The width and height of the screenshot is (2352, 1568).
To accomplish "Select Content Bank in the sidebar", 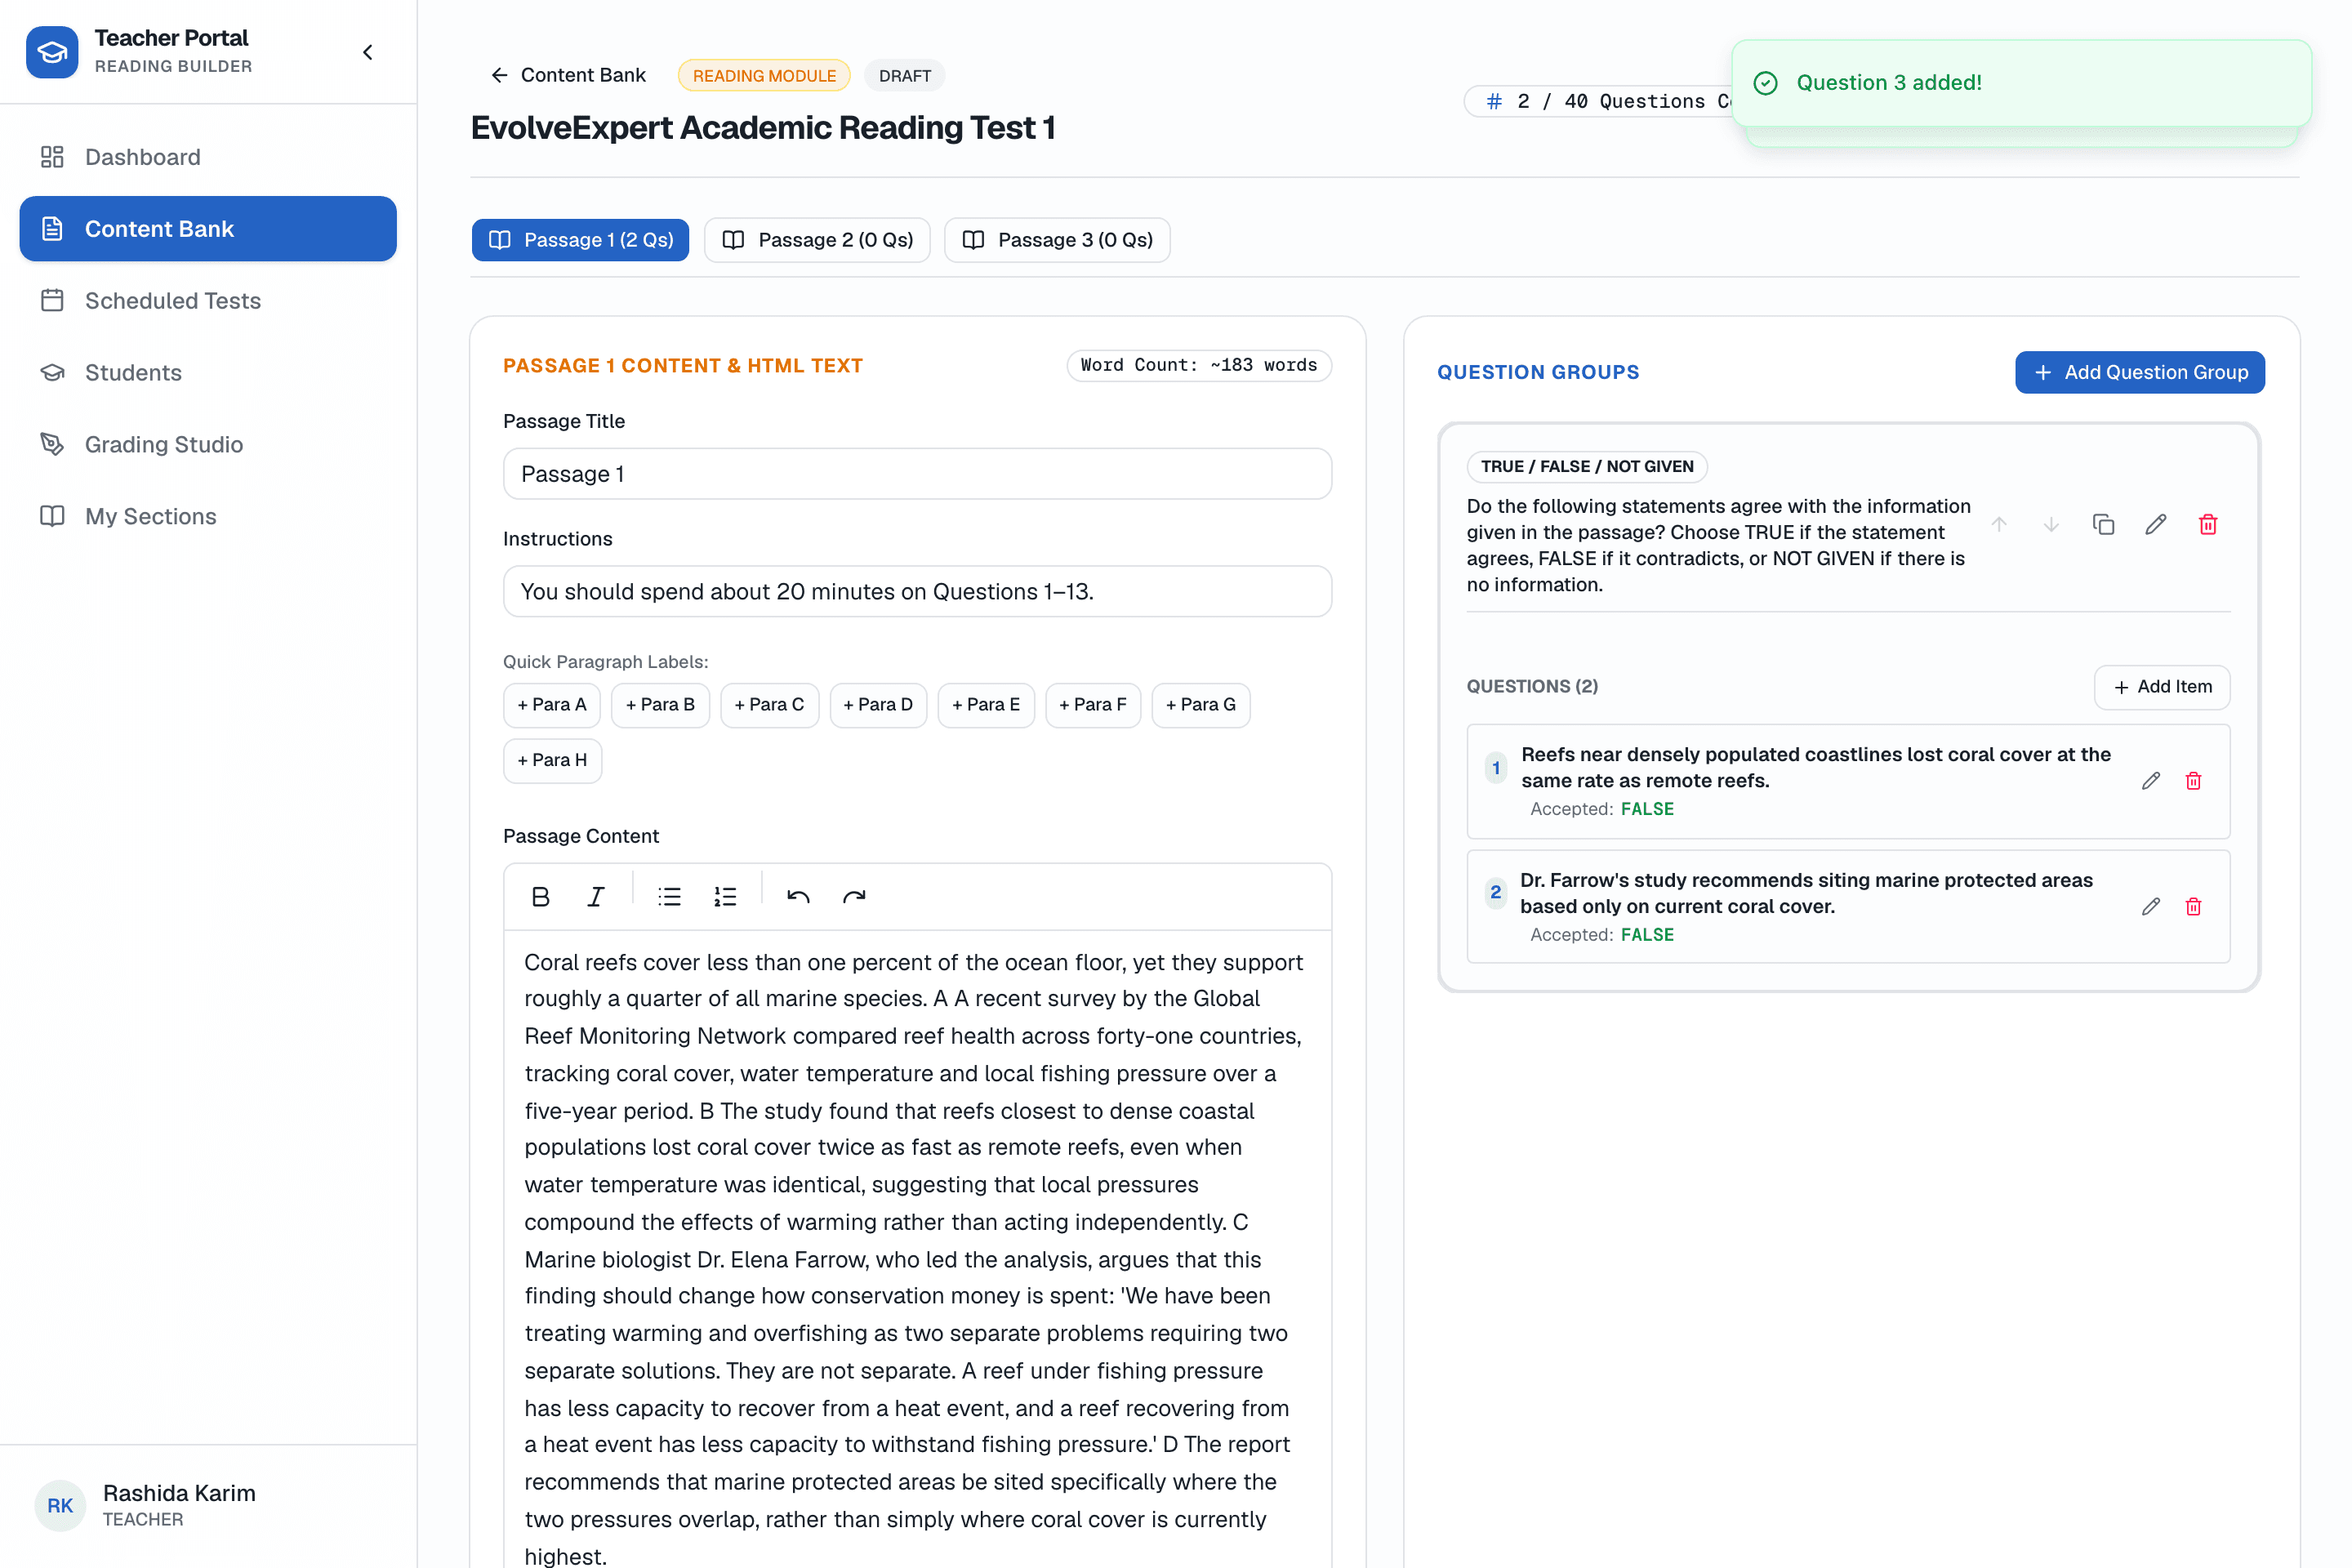I will (208, 229).
